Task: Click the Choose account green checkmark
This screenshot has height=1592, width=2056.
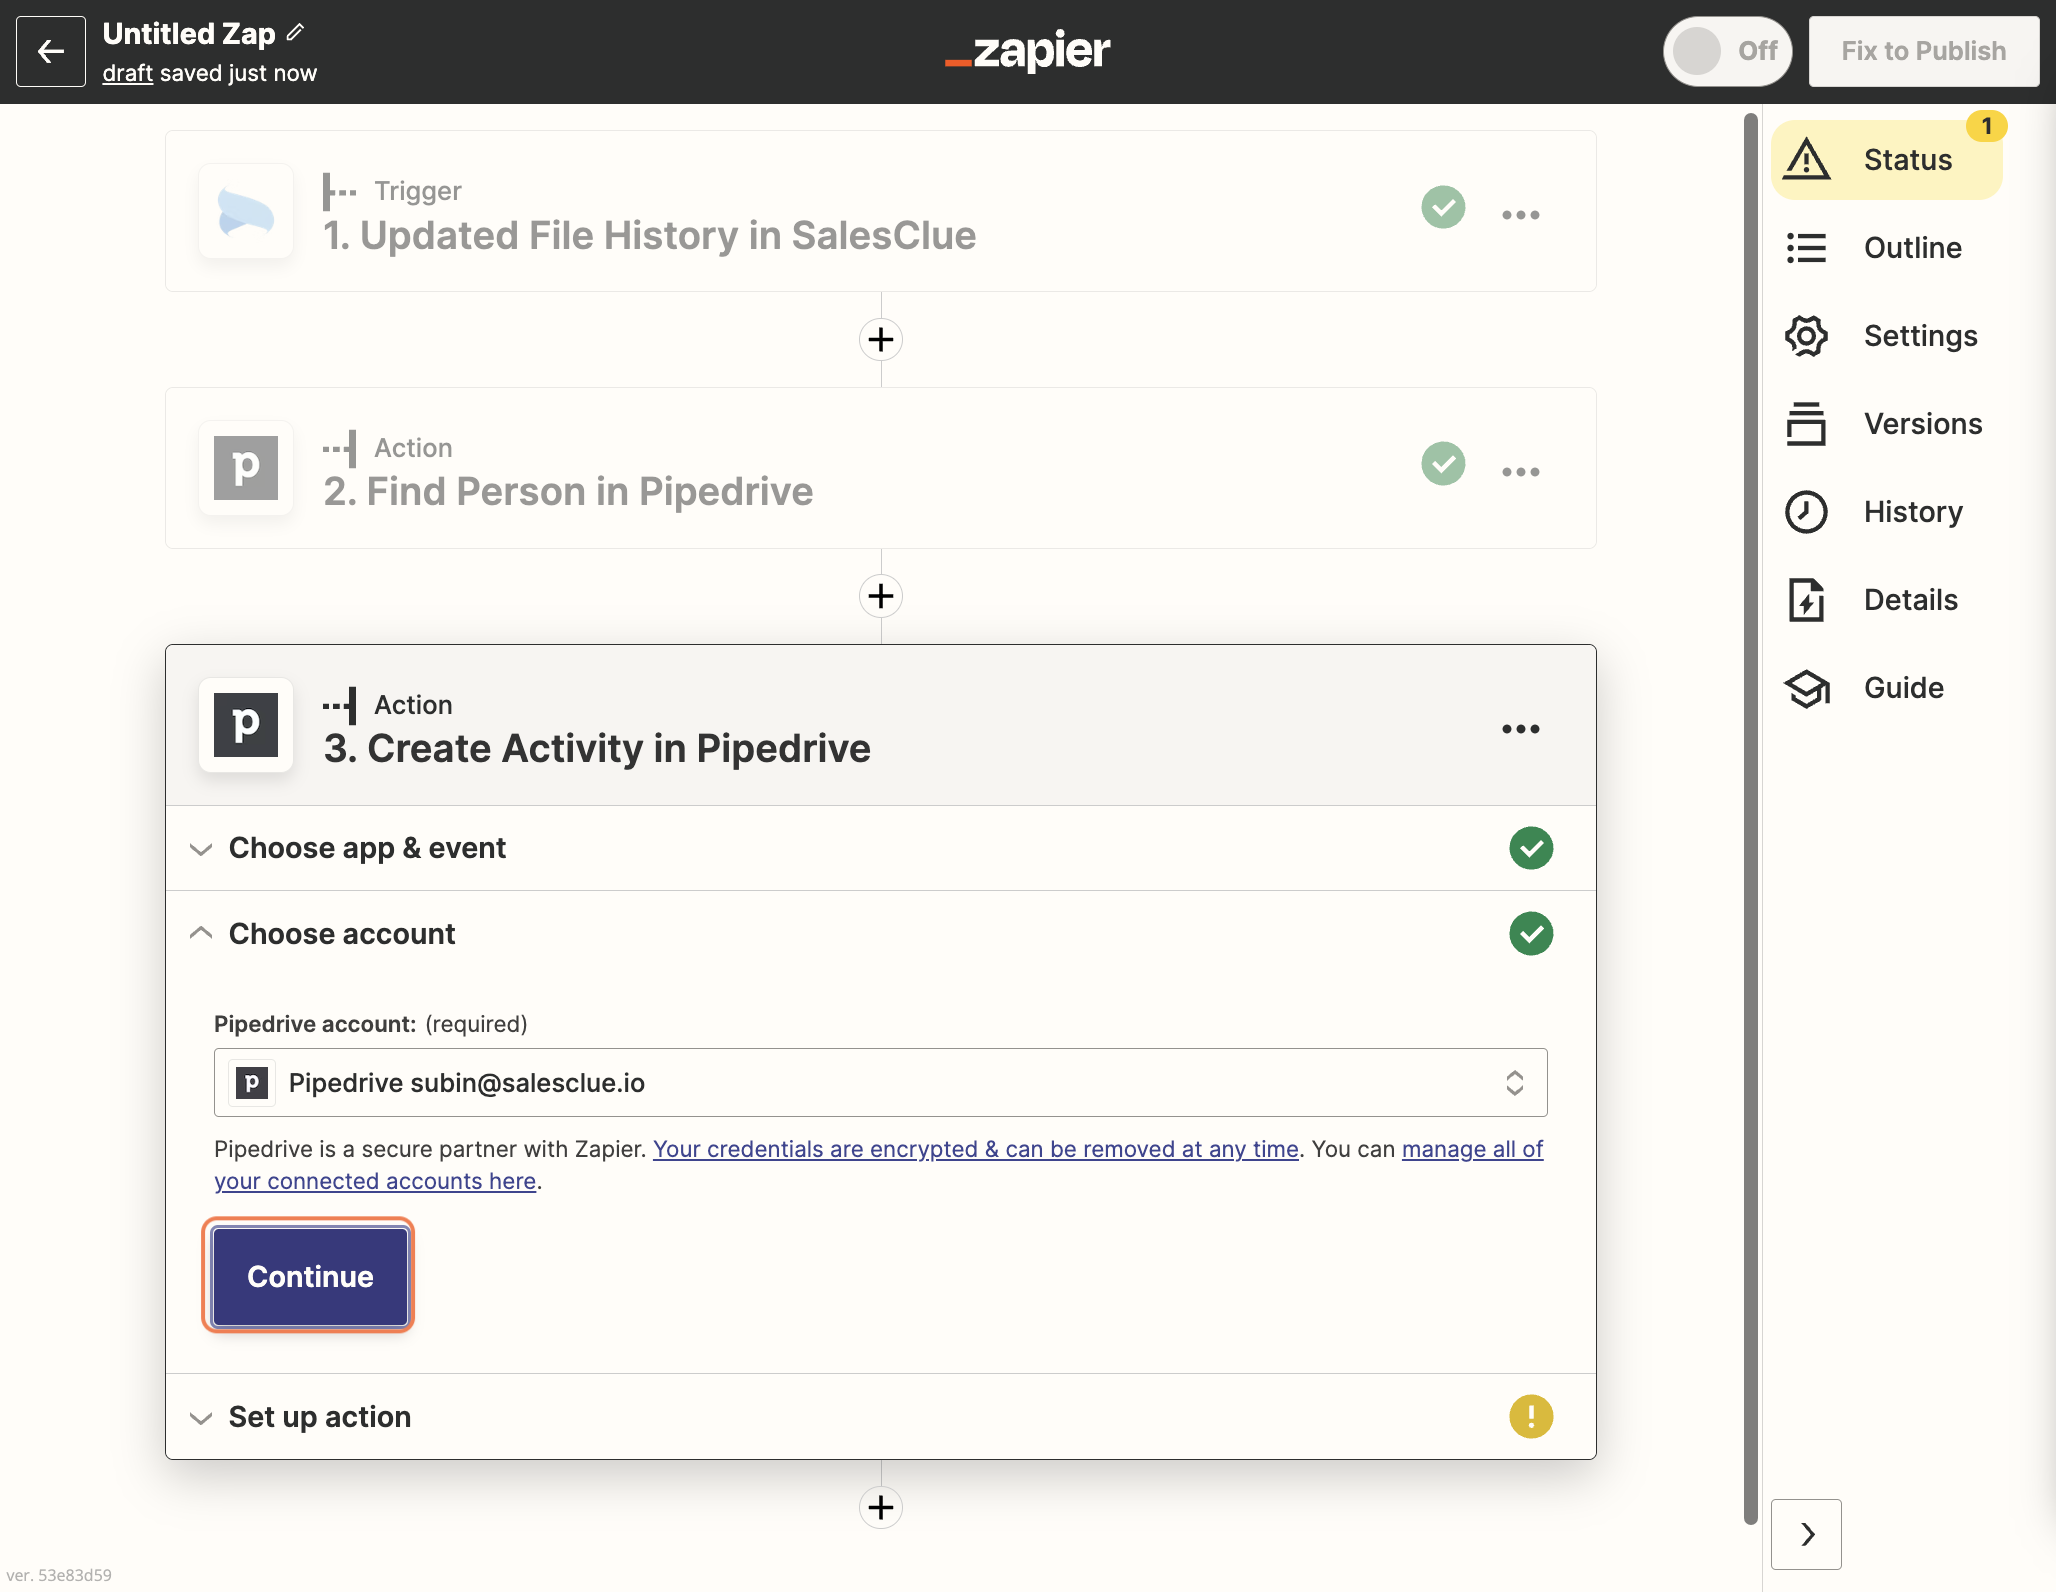Action: (1530, 934)
